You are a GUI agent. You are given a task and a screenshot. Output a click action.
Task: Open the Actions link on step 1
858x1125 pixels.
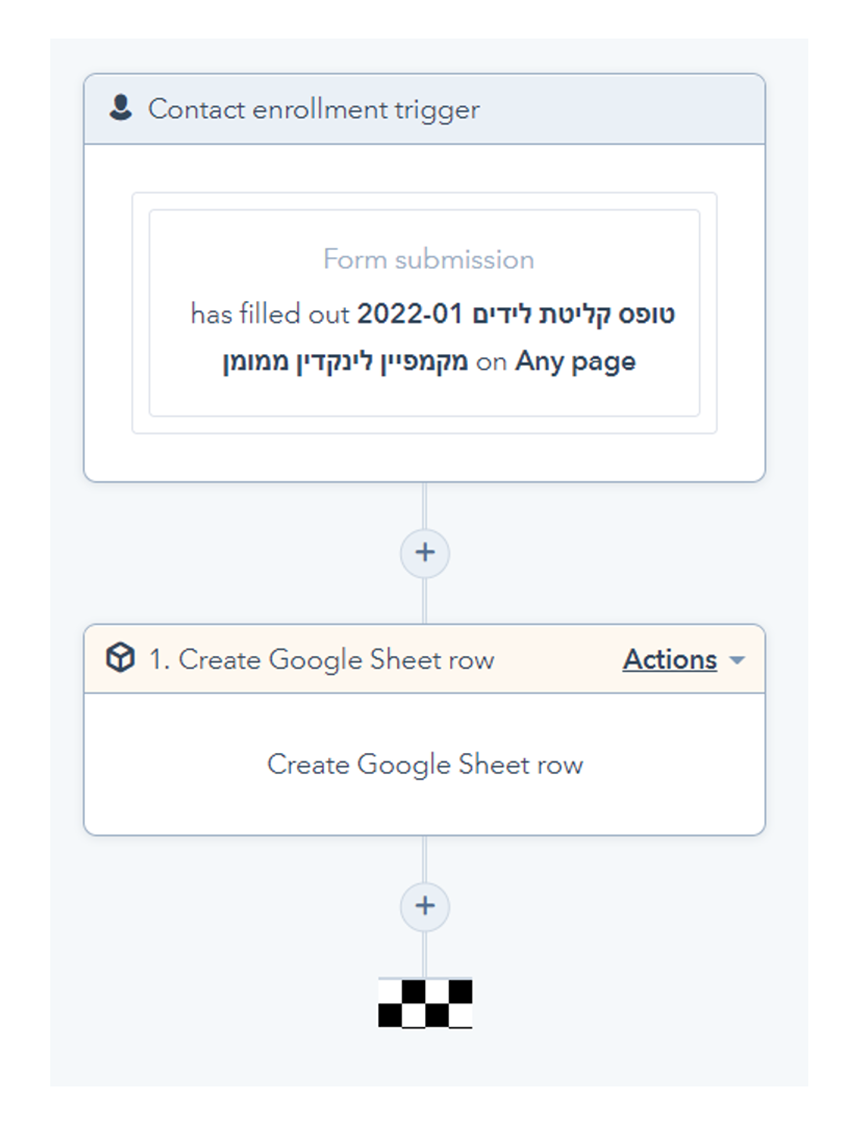[669, 659]
